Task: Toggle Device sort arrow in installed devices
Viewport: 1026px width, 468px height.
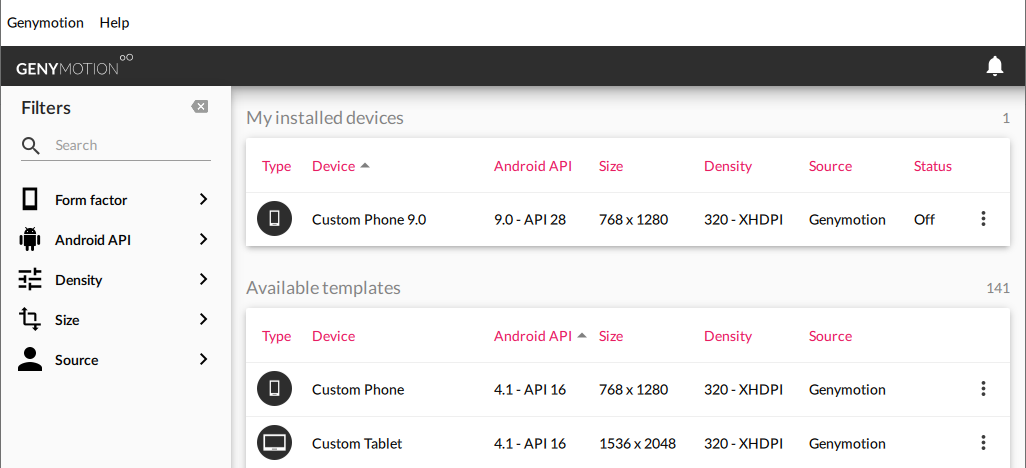Action: coord(365,166)
